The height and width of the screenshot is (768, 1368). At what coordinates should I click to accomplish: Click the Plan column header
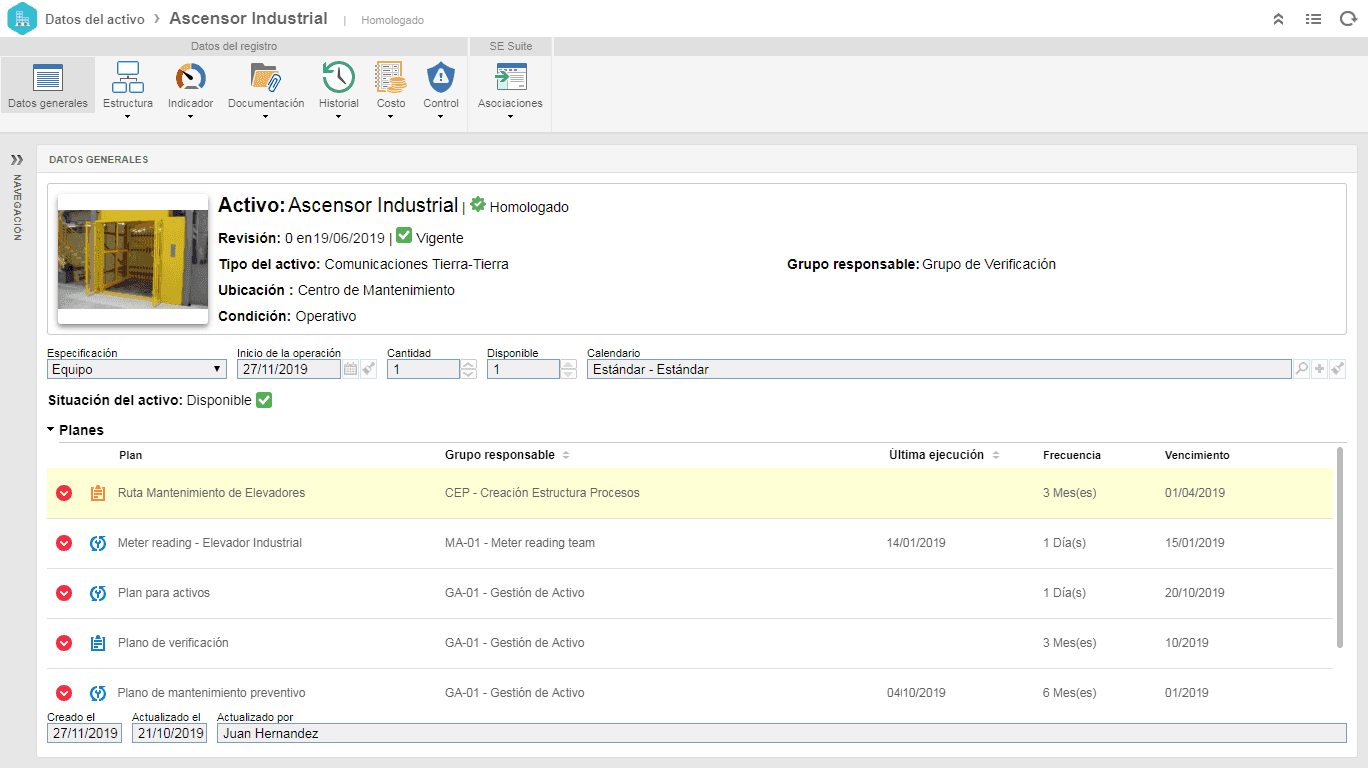130,455
